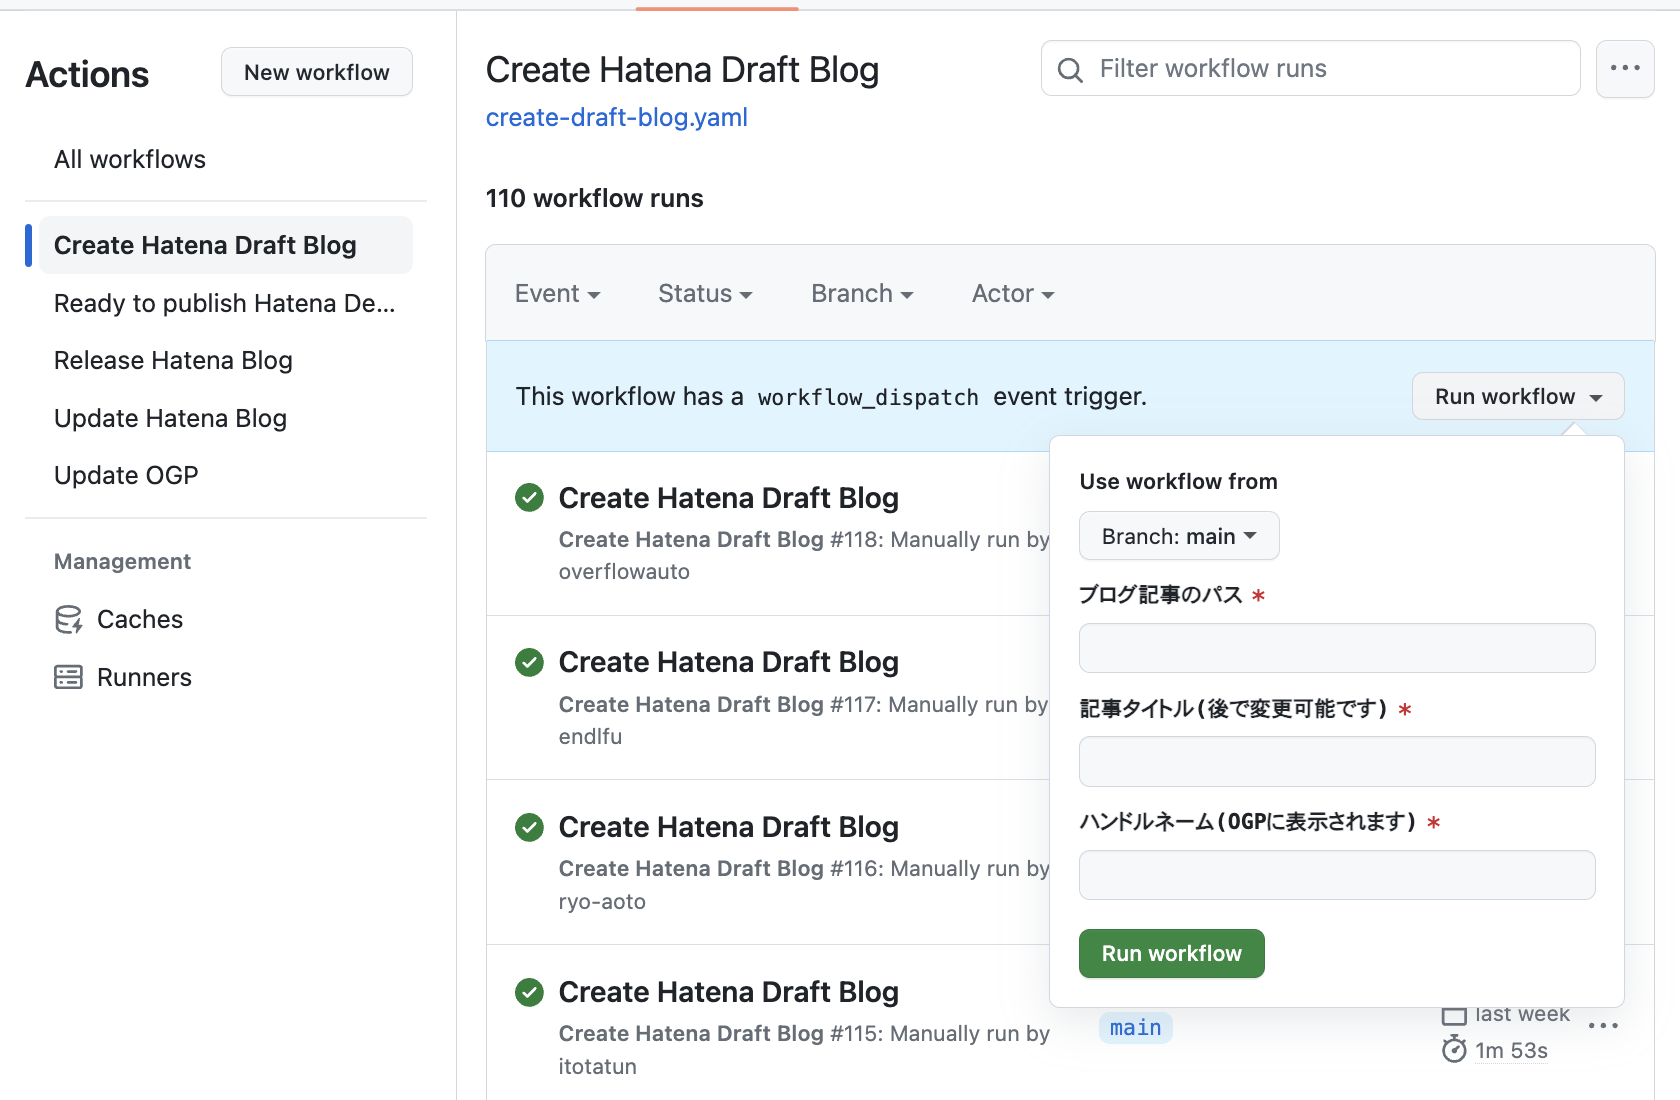The height and width of the screenshot is (1100, 1680).
Task: Expand the Actor filter dropdown
Action: [x=1013, y=294]
